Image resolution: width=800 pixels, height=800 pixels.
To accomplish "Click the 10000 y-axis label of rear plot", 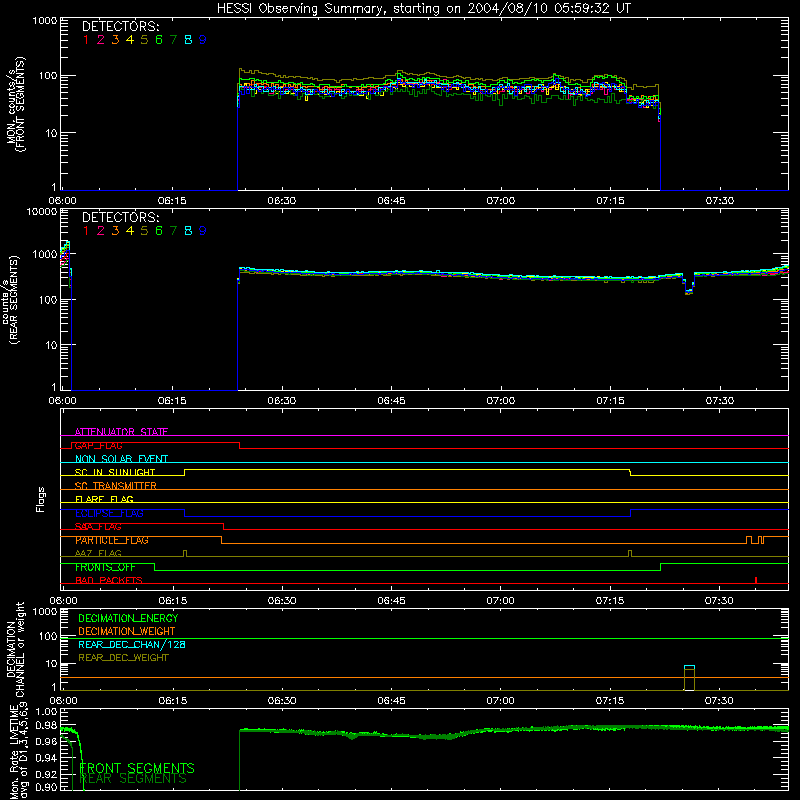I will pos(42,212).
